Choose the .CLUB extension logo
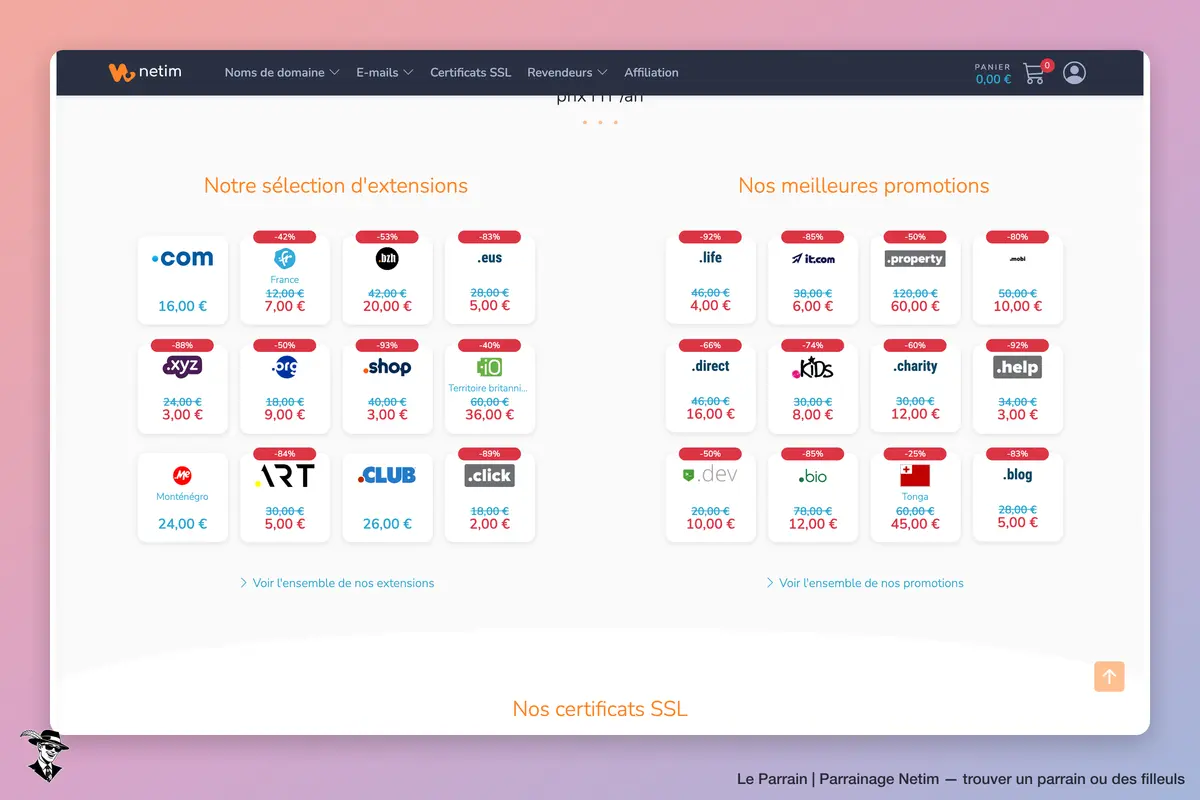The image size is (1200, 800). click(387, 475)
